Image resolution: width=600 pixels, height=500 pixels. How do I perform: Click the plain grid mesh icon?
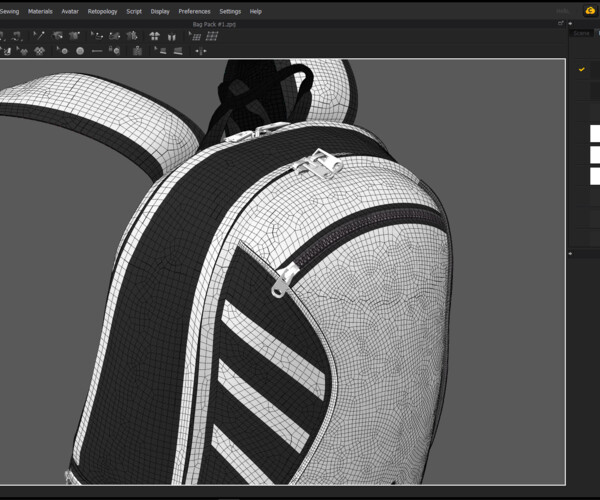click(x=212, y=36)
